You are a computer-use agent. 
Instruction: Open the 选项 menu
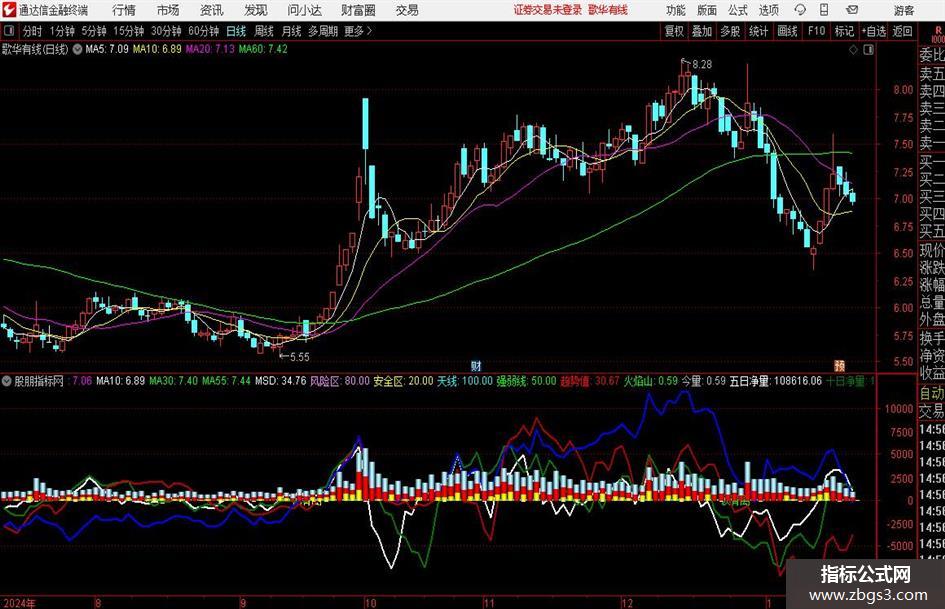[768, 10]
